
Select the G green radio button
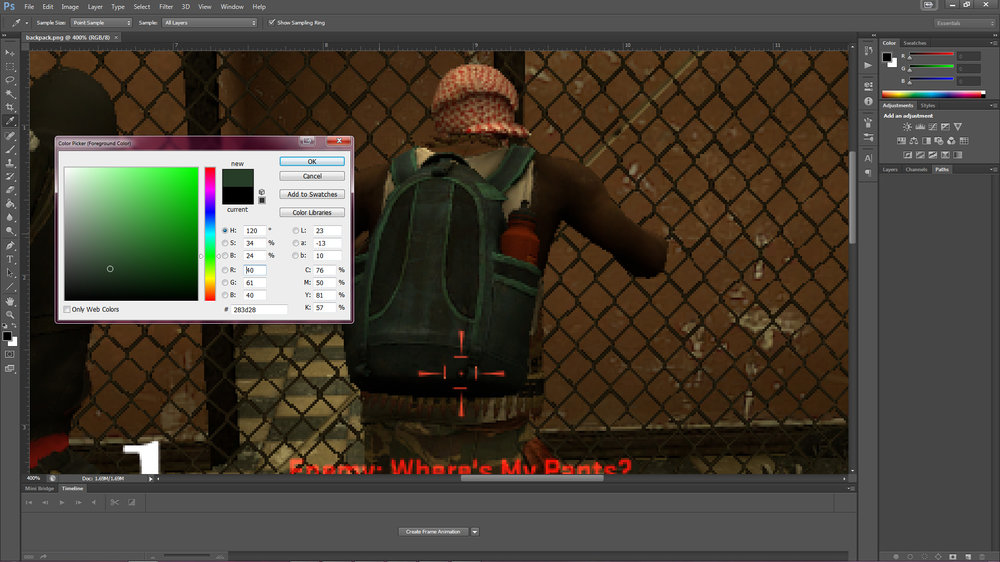(224, 283)
